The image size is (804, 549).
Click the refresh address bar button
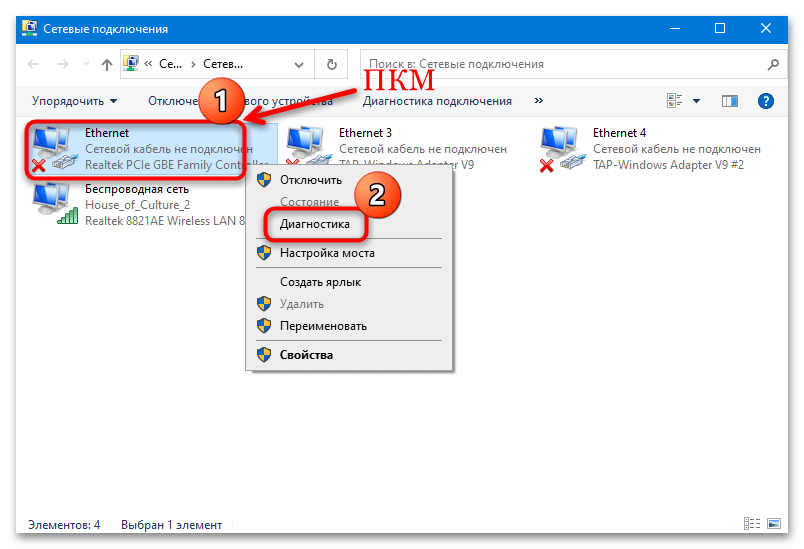click(x=331, y=65)
